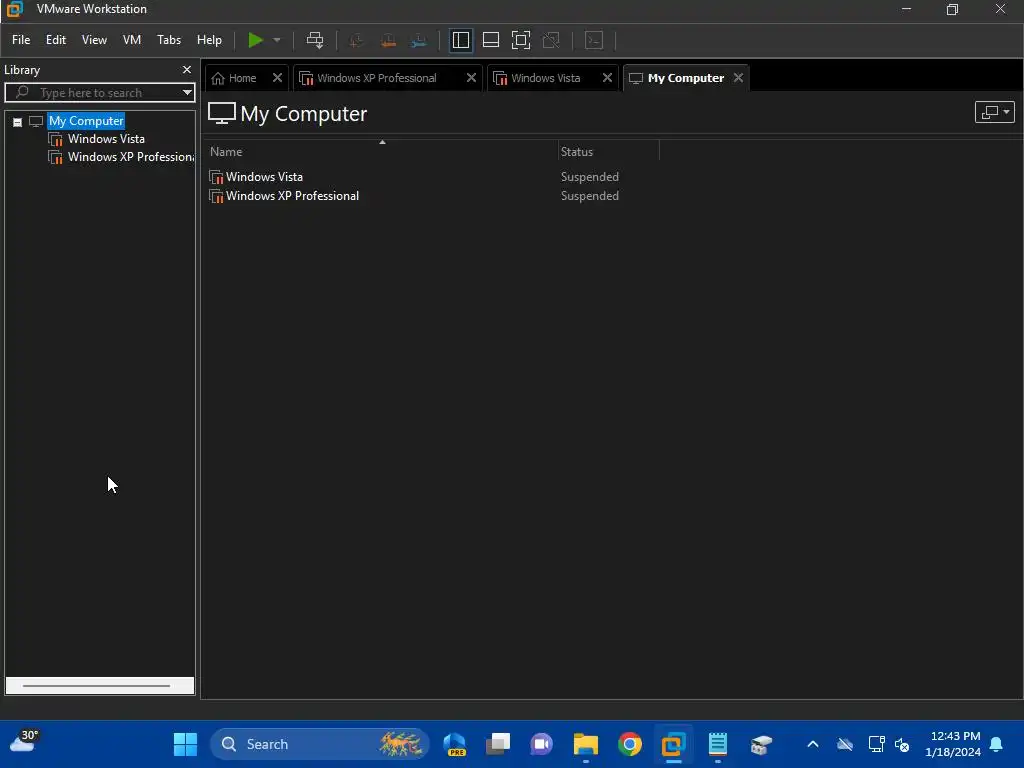Image resolution: width=1024 pixels, height=768 pixels.
Task: Open Google Chrome from taskbar
Action: point(630,744)
